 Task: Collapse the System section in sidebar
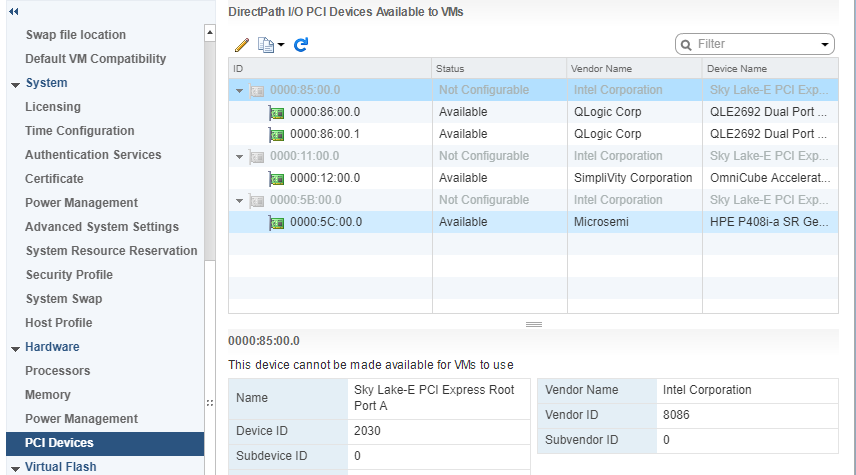tap(15, 85)
